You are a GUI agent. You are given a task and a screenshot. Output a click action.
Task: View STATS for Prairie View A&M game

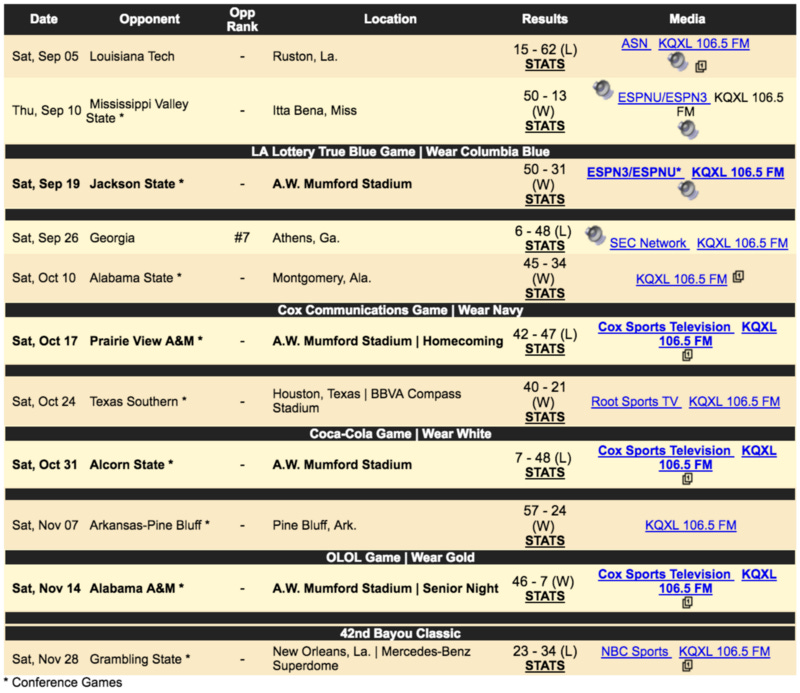545,349
